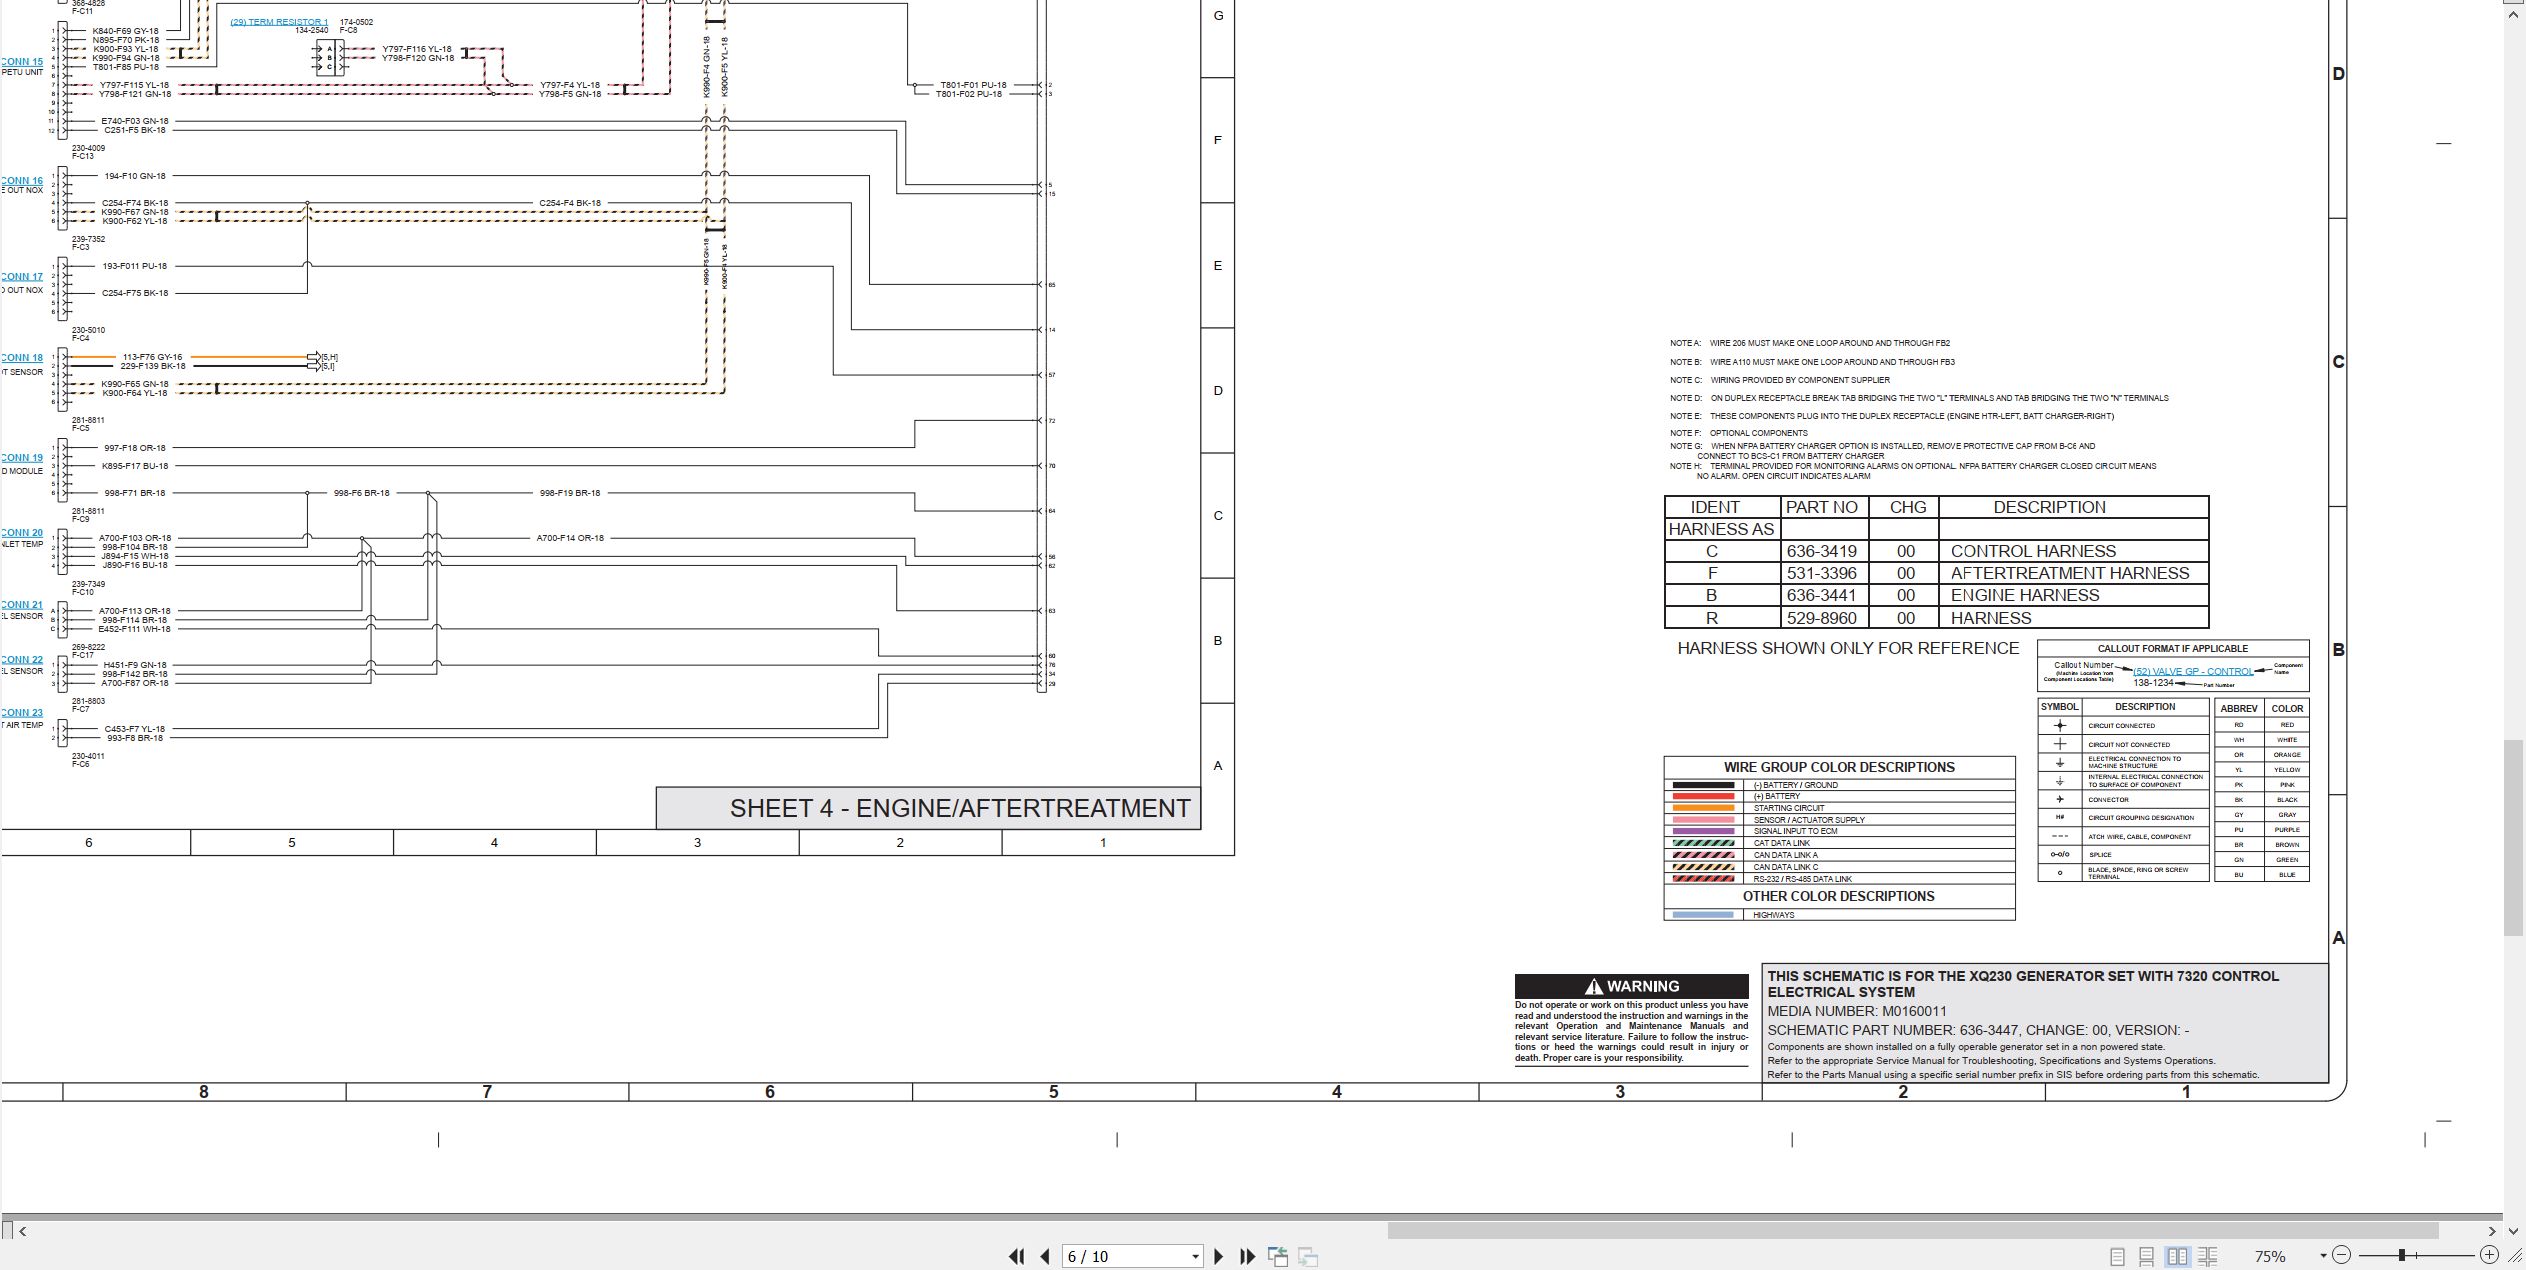The width and height of the screenshot is (2526, 1270).
Task: Click the NOTE A wire 206 text
Action: click(x=1810, y=343)
